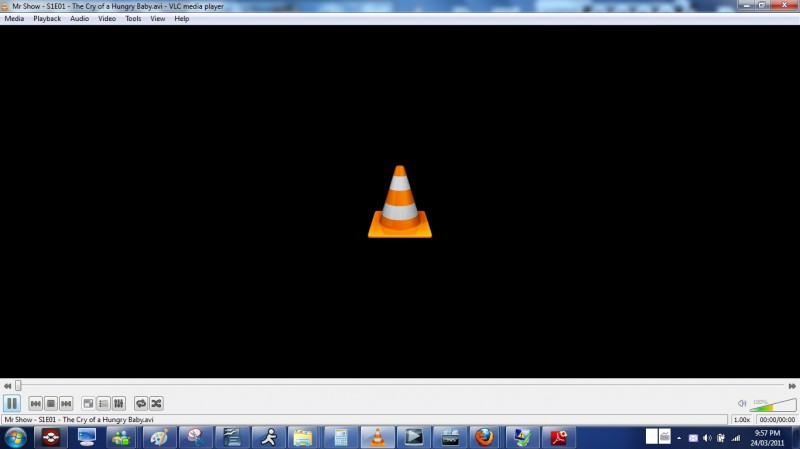The height and width of the screenshot is (449, 800).
Task: Open the OpenOffice document taskbar icon
Action: point(232,438)
